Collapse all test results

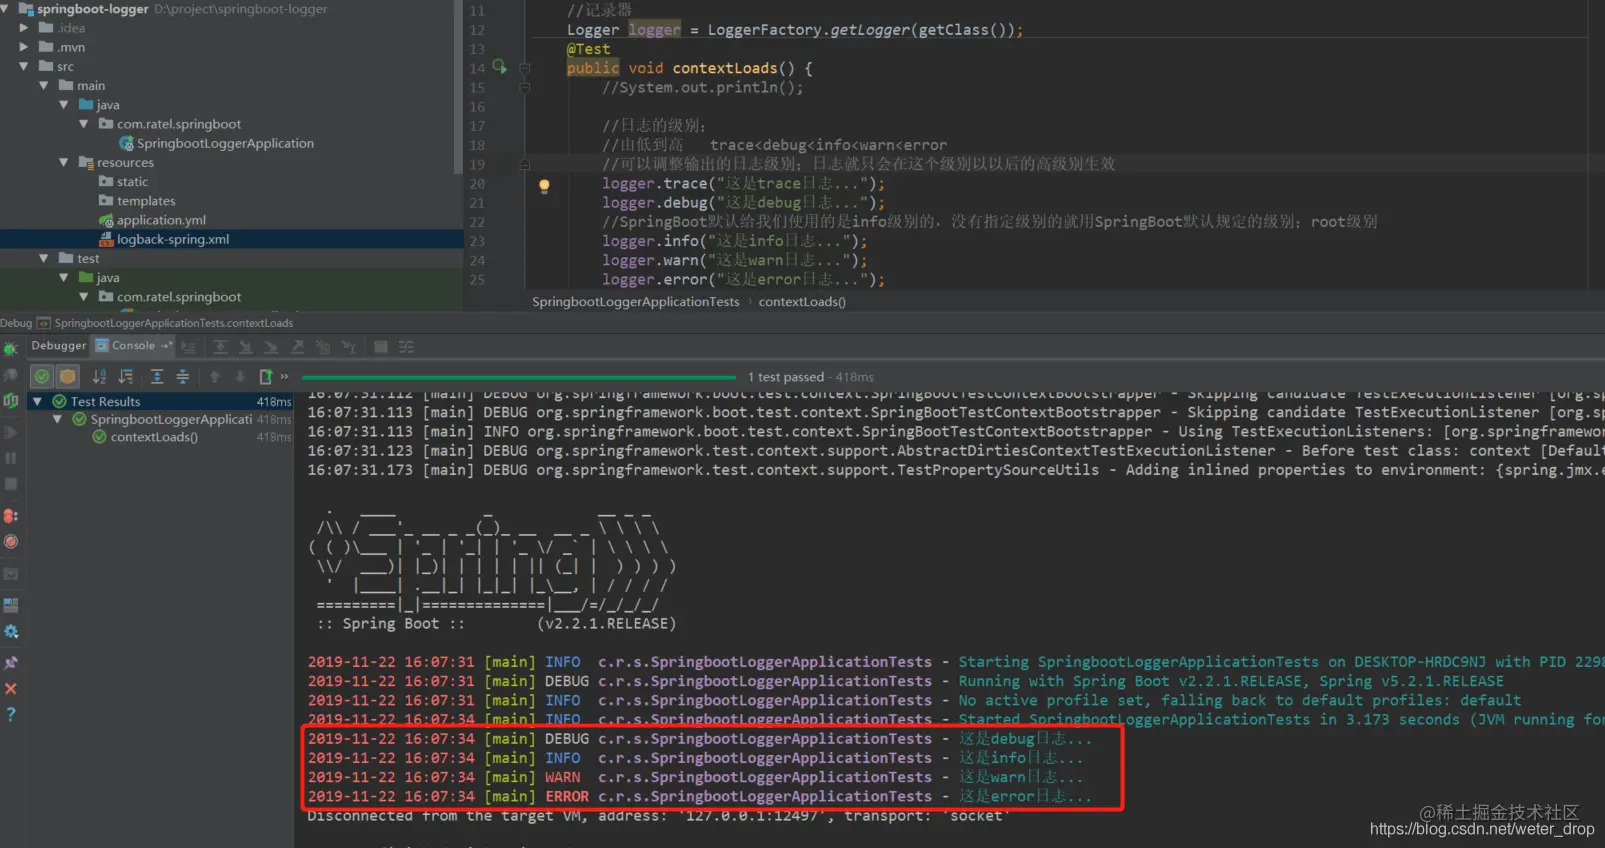point(182,376)
